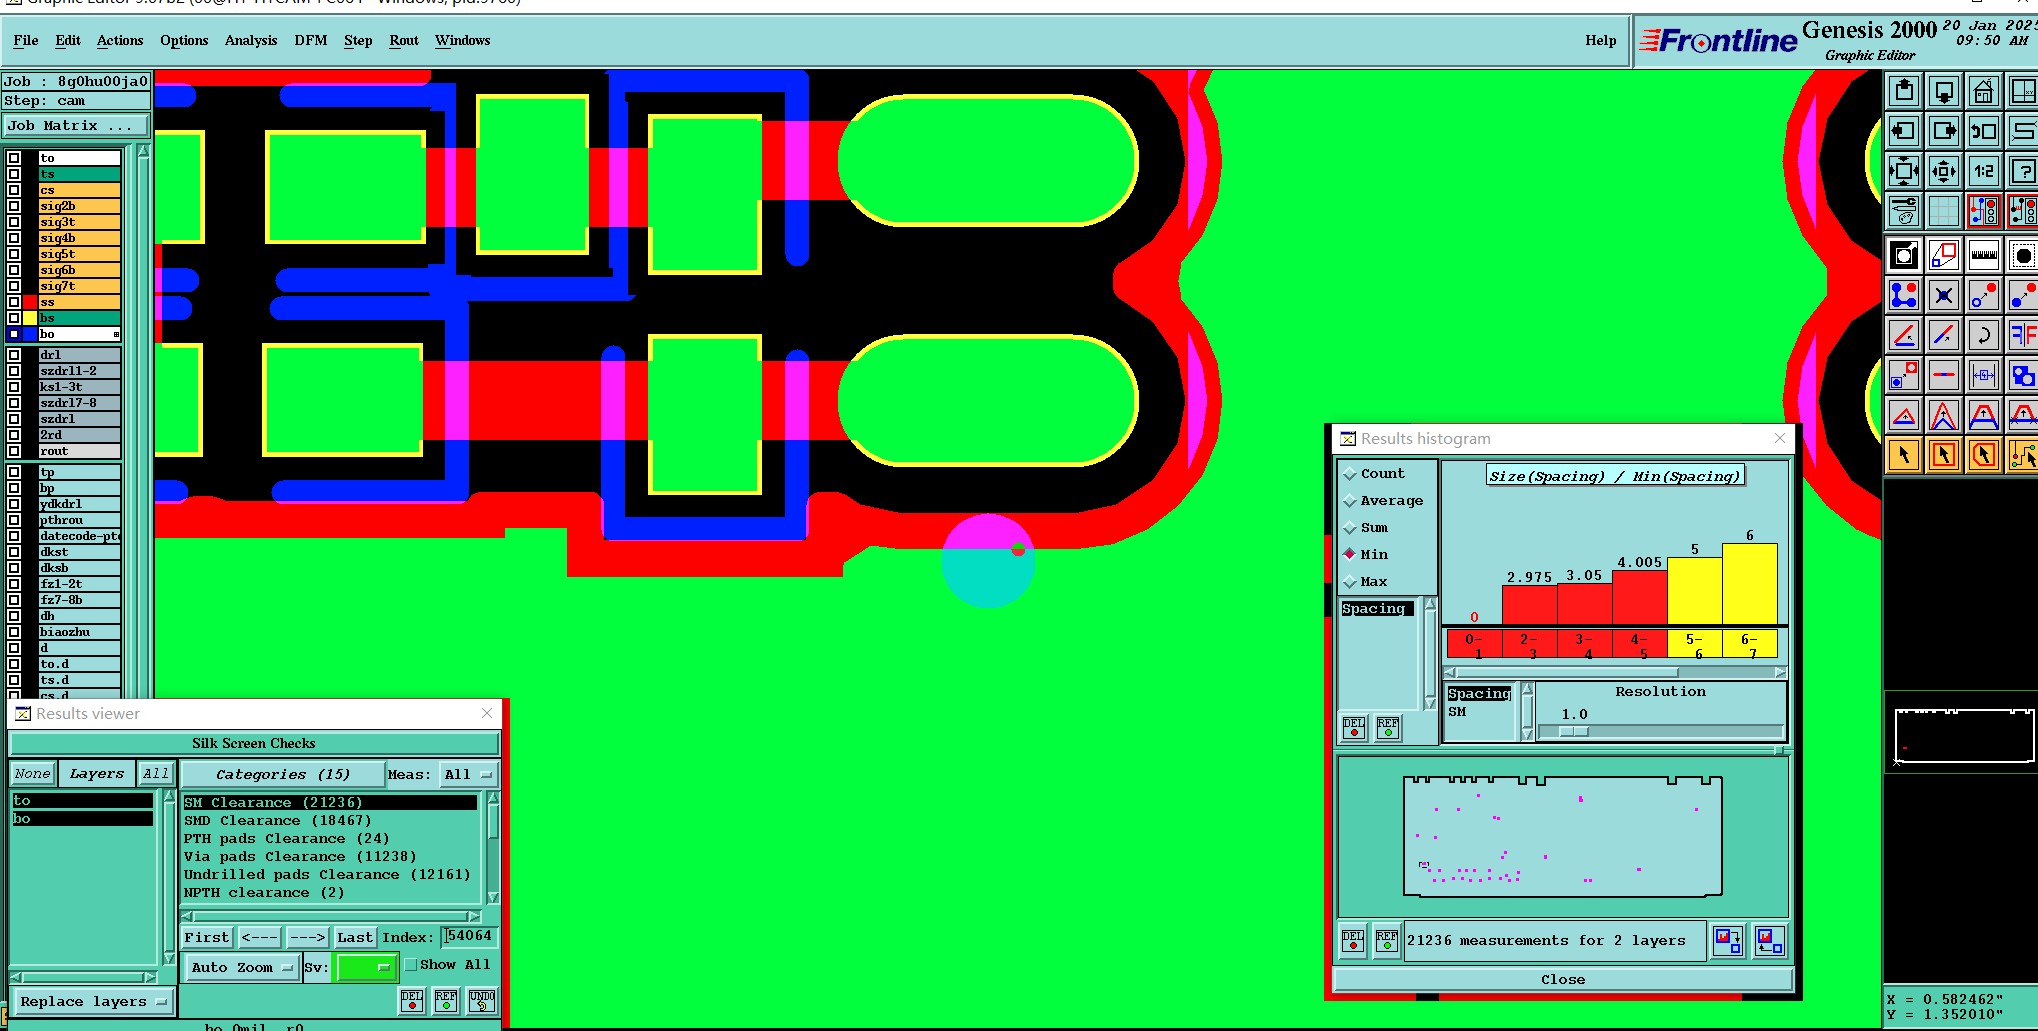The width and height of the screenshot is (2038, 1031).
Task: Click the Last result button
Action: pos(355,938)
